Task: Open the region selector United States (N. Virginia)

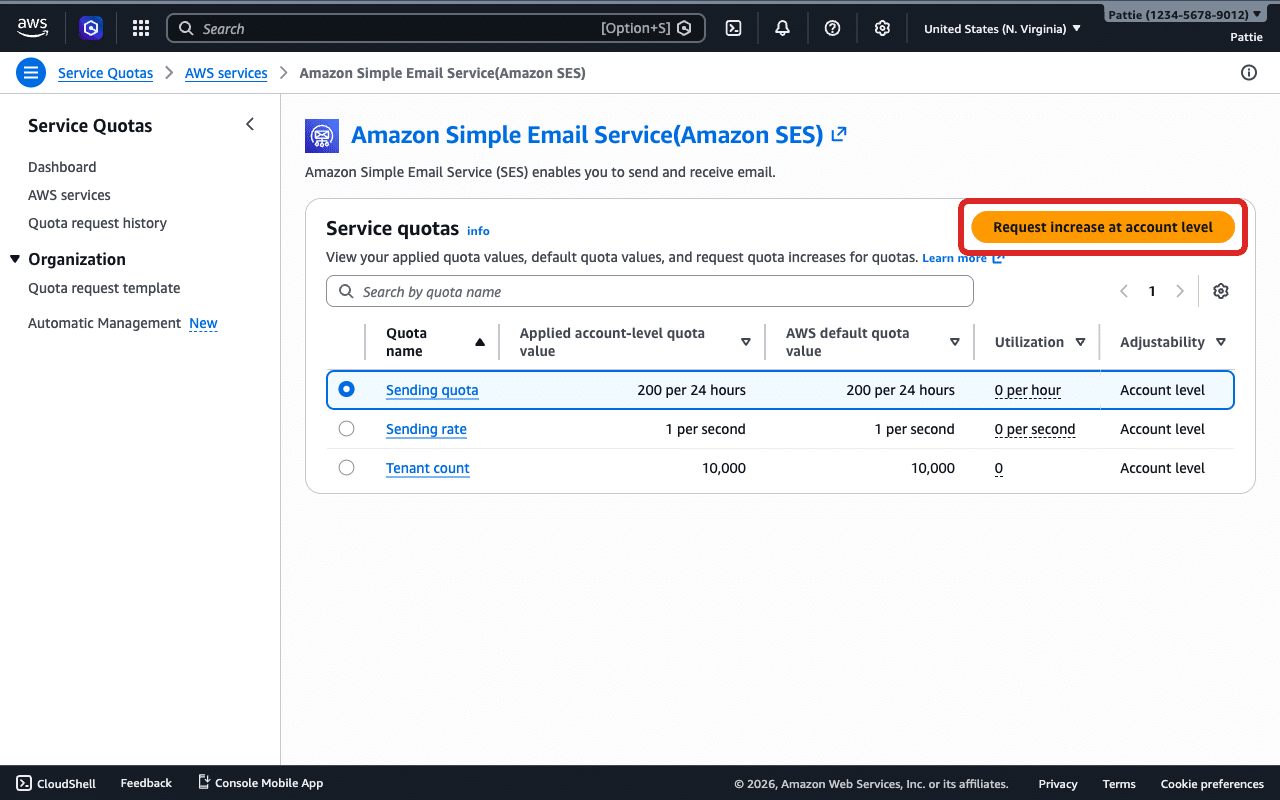Action: coord(1002,28)
